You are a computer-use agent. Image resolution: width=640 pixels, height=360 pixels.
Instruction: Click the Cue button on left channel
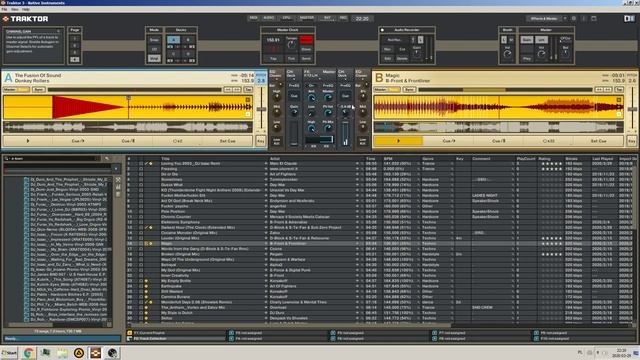pos(294,96)
